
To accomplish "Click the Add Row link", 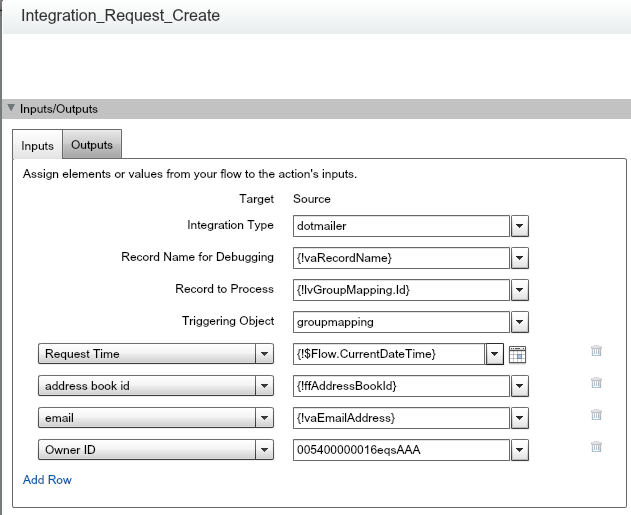I will (47, 480).
